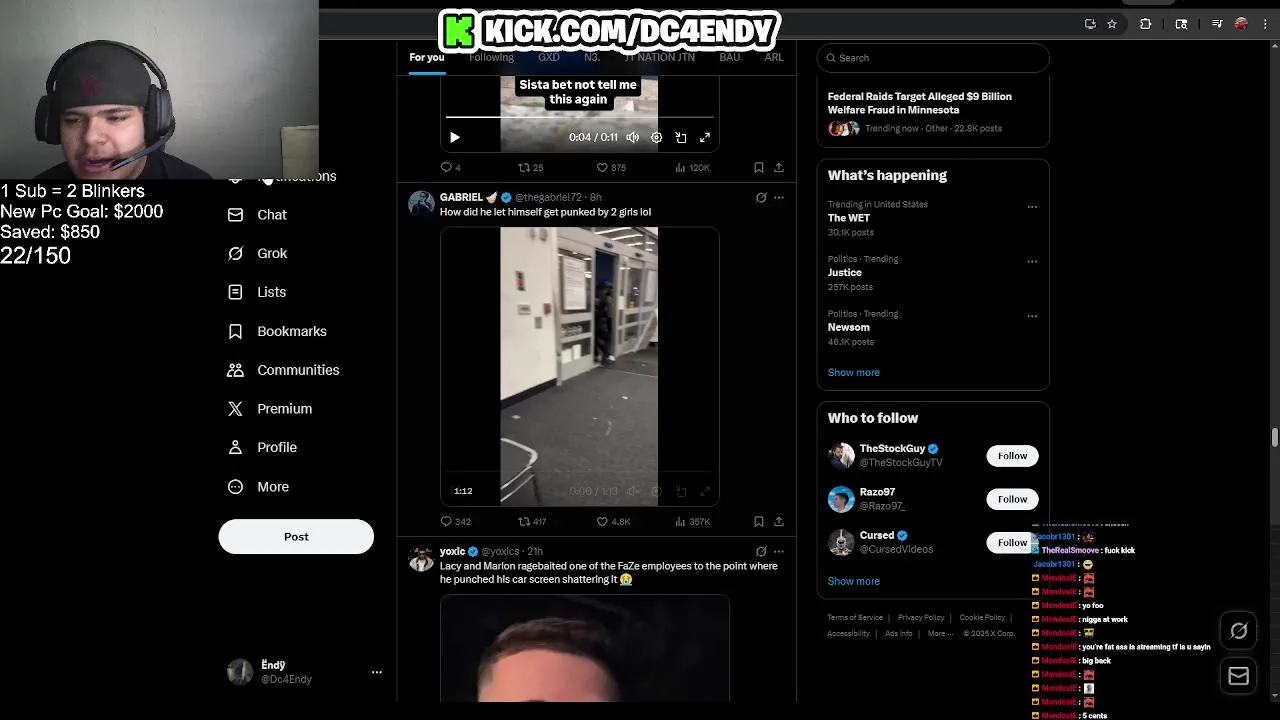The width and height of the screenshot is (1280, 720).
Task: Switch to the GXD tab
Action: [549, 57]
